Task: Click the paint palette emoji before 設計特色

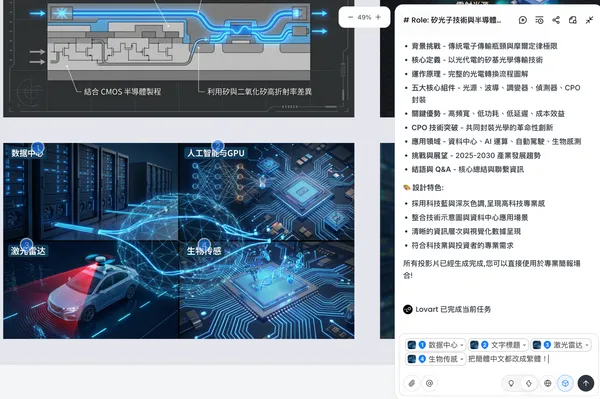Action: pos(407,187)
